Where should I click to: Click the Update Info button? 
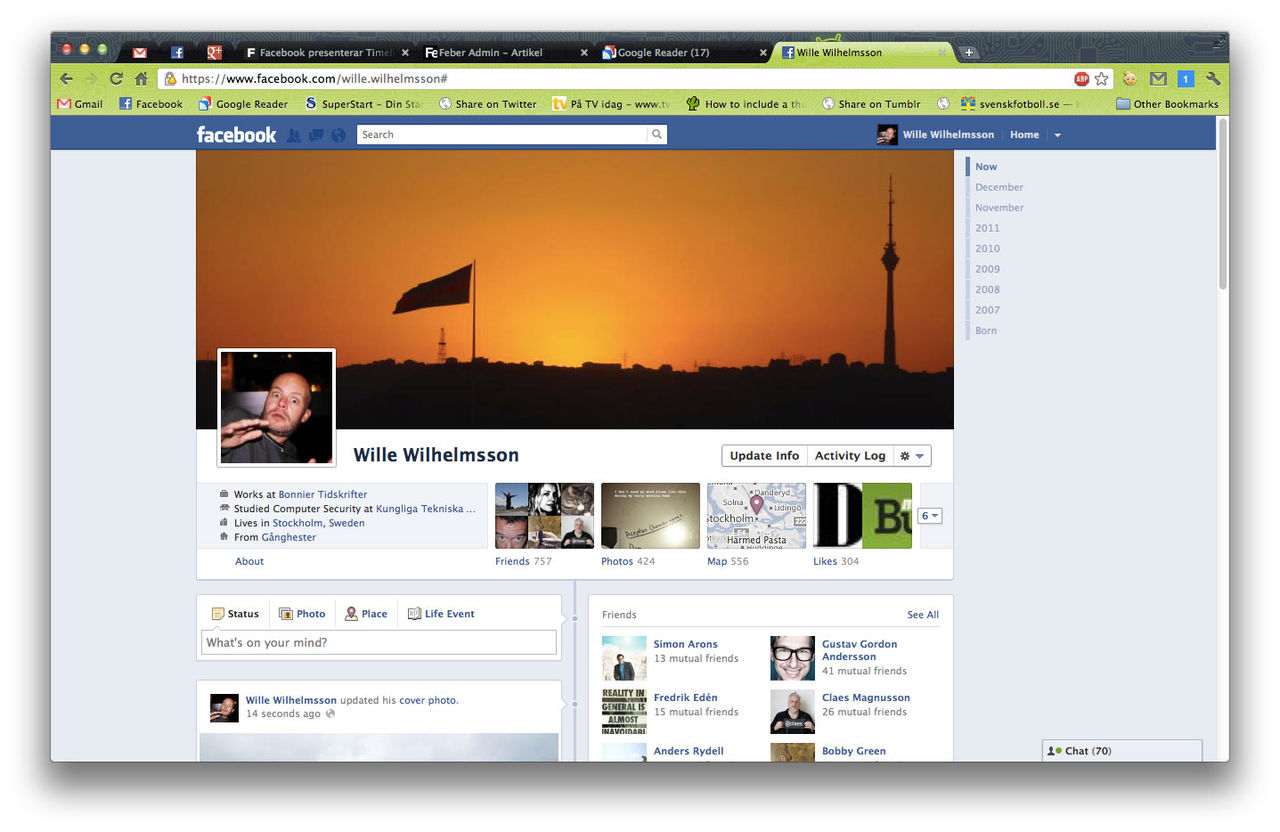coord(763,455)
